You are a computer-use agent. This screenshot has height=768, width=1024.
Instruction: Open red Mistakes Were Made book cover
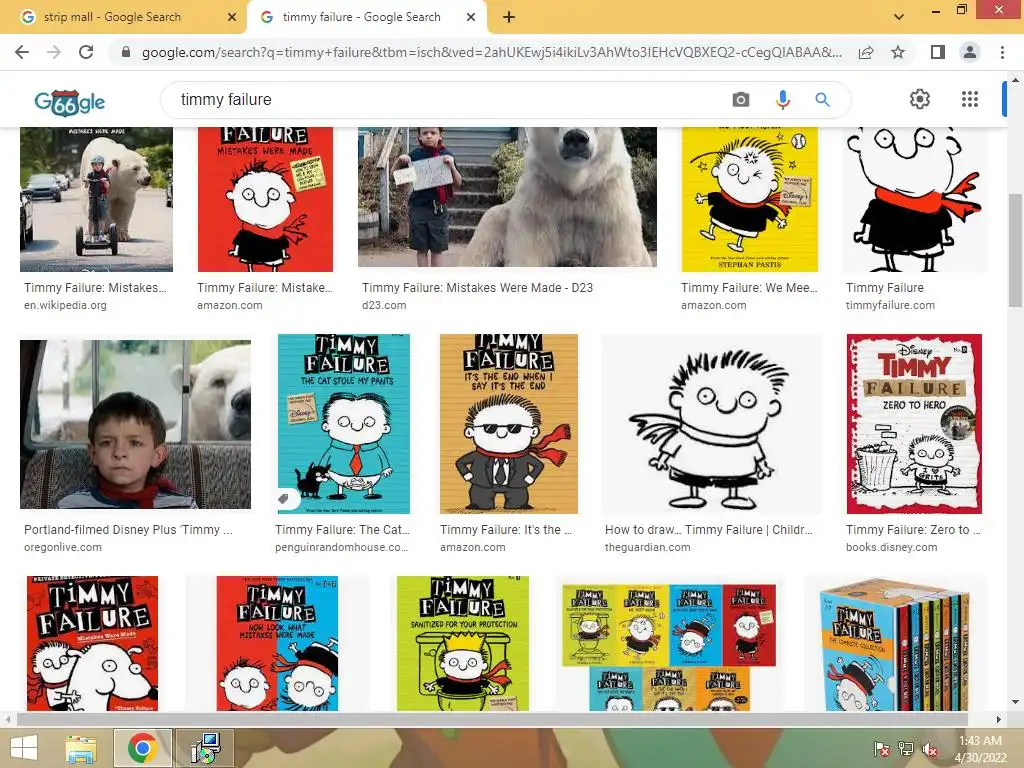(265, 199)
